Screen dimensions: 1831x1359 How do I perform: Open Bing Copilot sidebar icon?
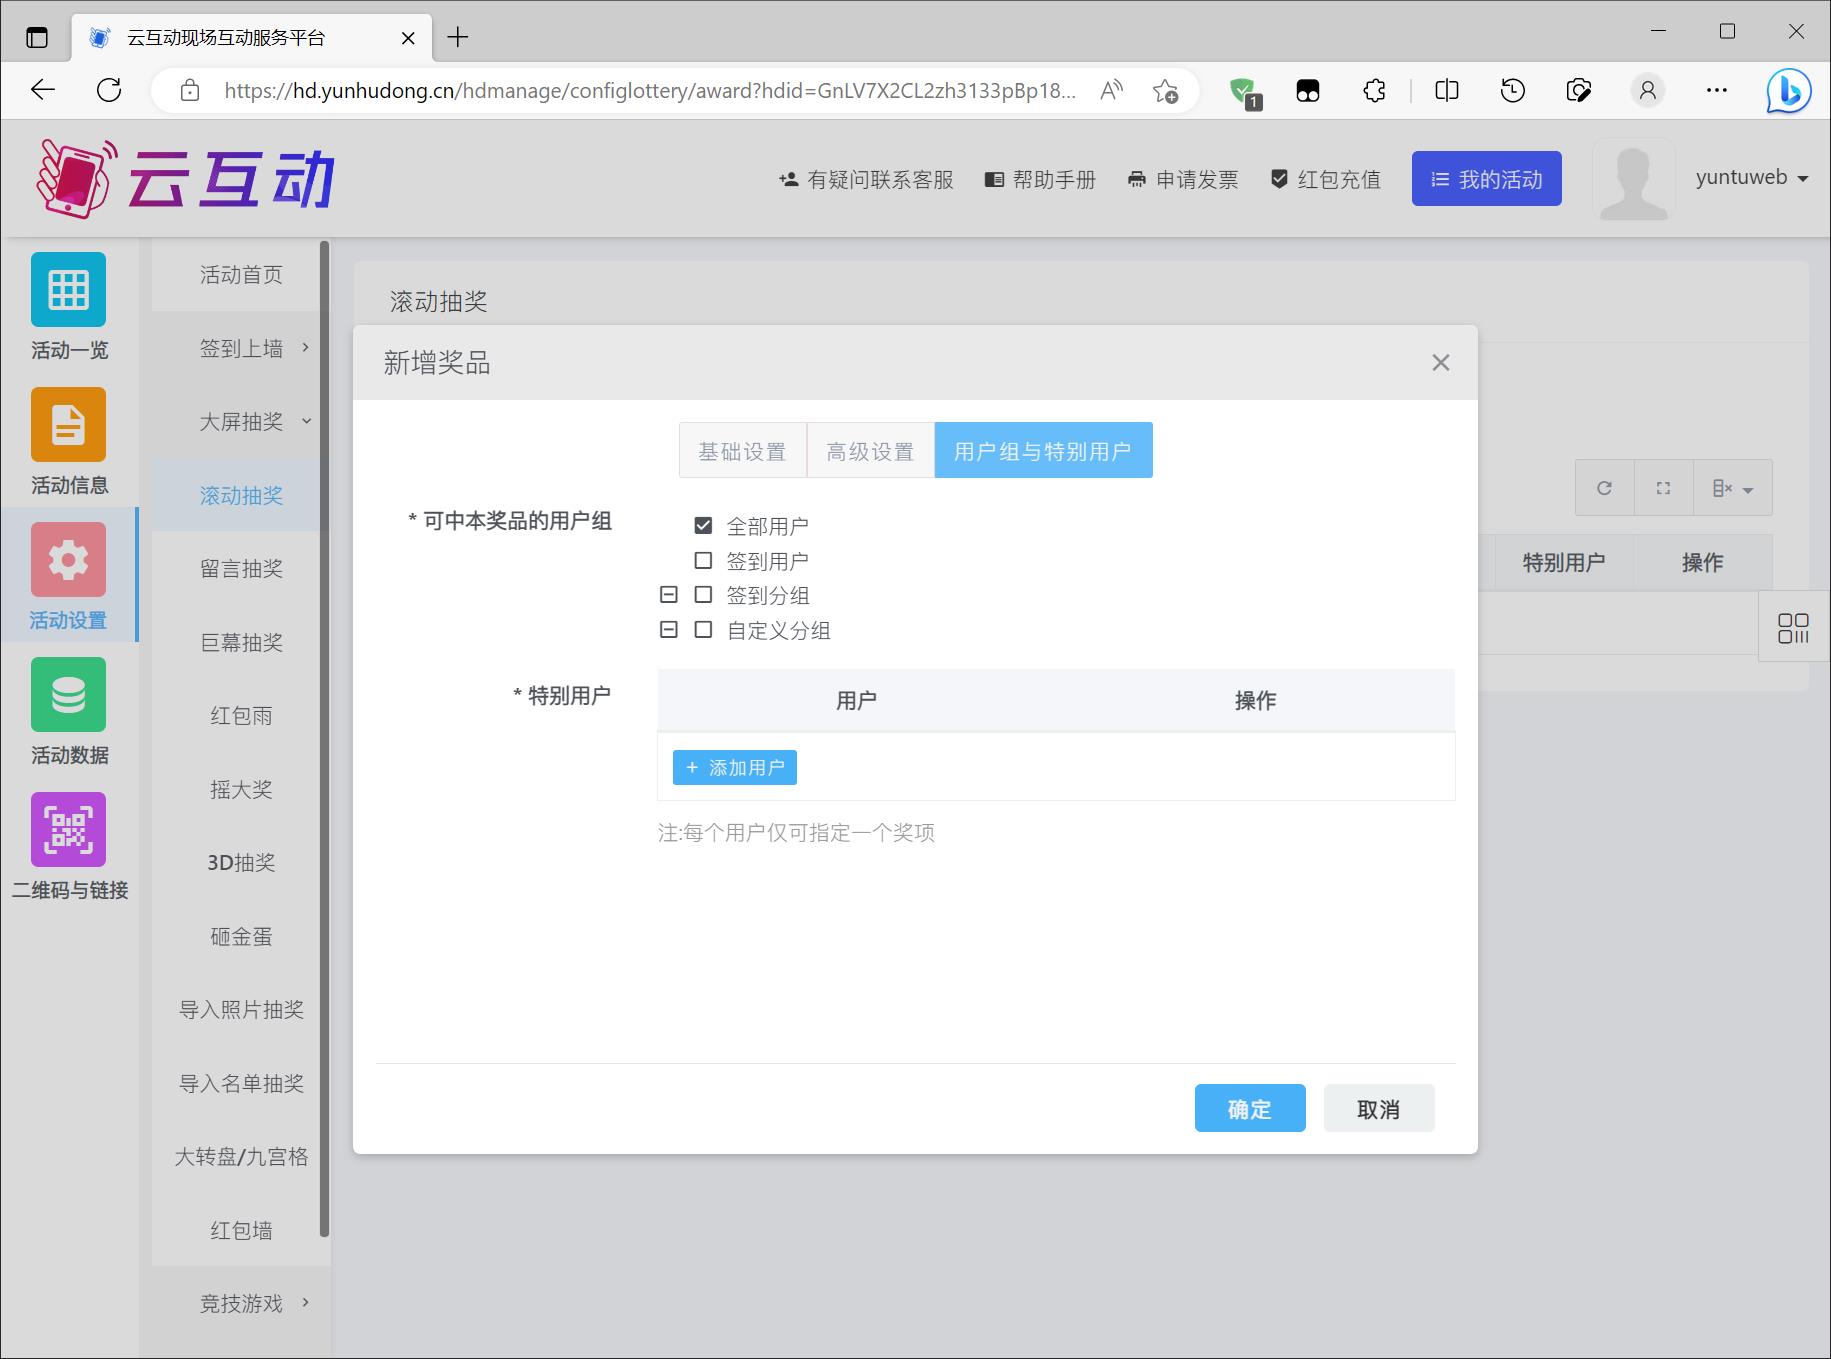point(1788,91)
